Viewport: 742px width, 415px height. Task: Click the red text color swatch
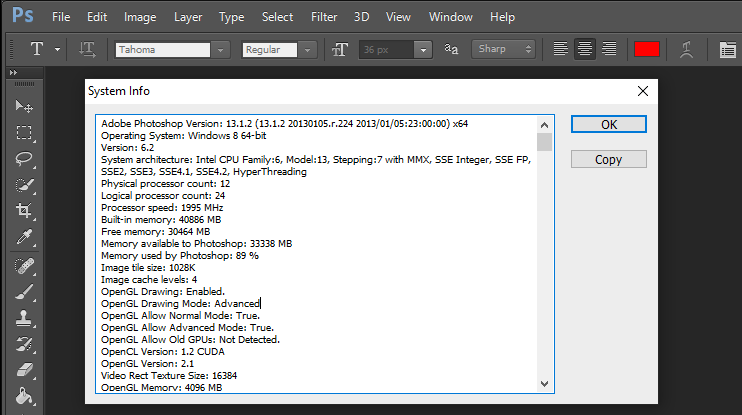[646, 49]
